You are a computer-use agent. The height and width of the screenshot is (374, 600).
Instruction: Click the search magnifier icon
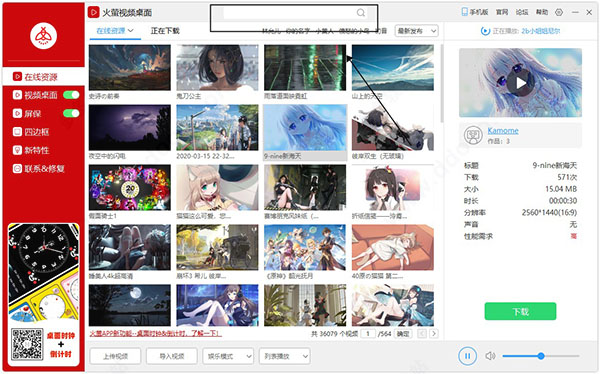[x=360, y=13]
